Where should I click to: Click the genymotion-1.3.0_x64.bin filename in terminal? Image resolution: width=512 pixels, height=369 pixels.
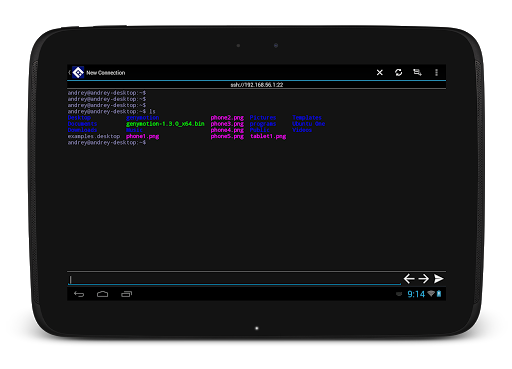(165, 124)
